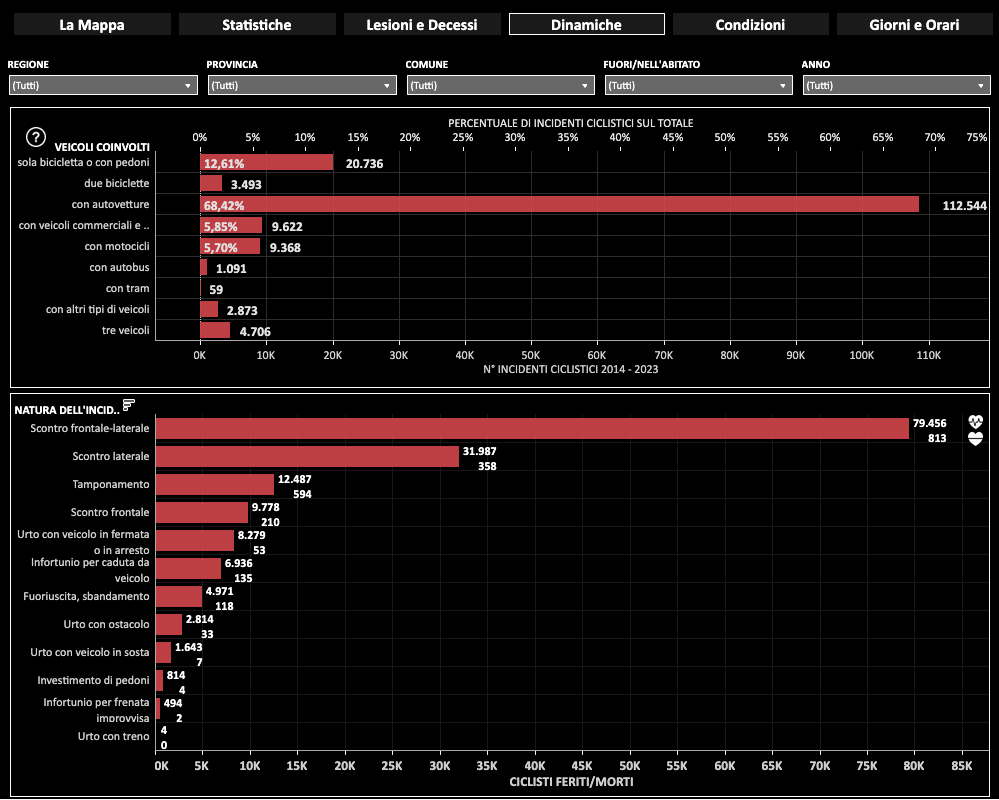999x800 pixels.
Task: Click the heartbeat injured-cyclists icon
Action: coord(976,422)
